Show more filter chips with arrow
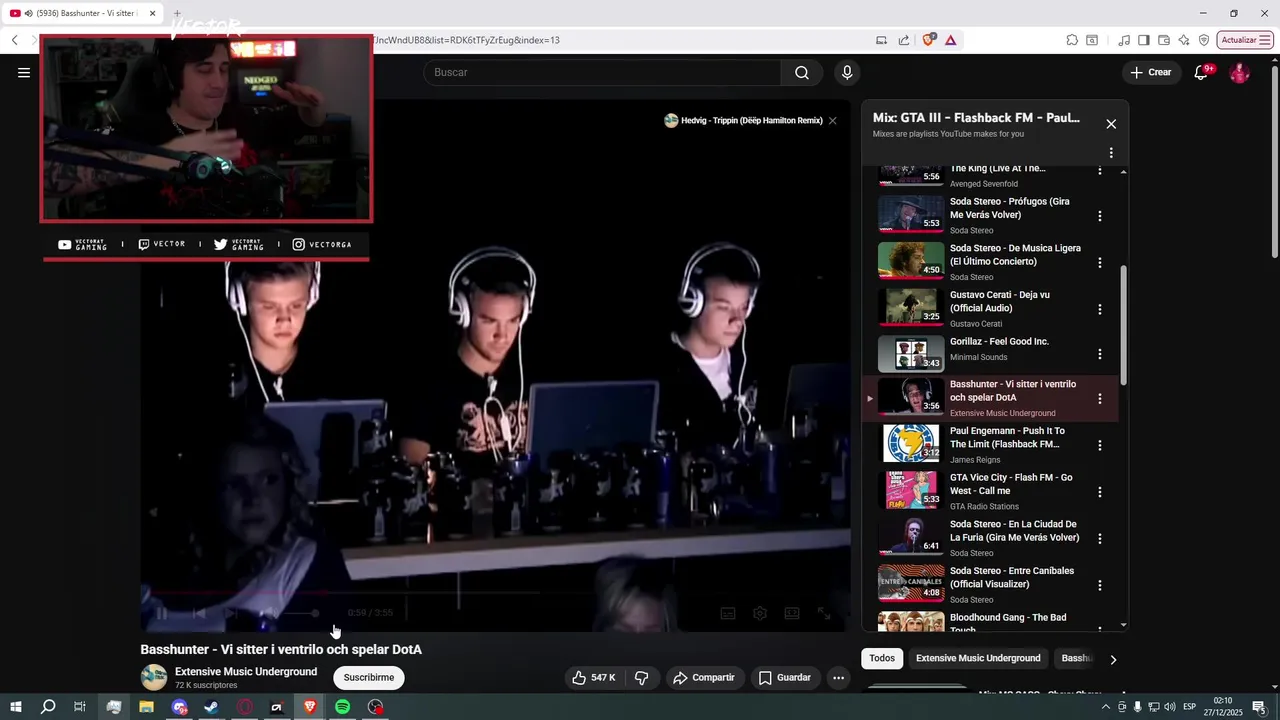The width and height of the screenshot is (1280, 720). (1113, 659)
